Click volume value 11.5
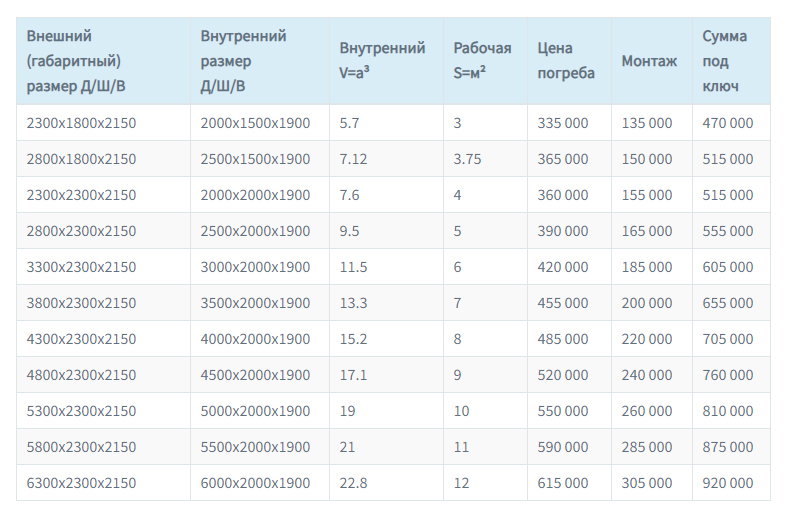790x515 pixels. (x=353, y=267)
